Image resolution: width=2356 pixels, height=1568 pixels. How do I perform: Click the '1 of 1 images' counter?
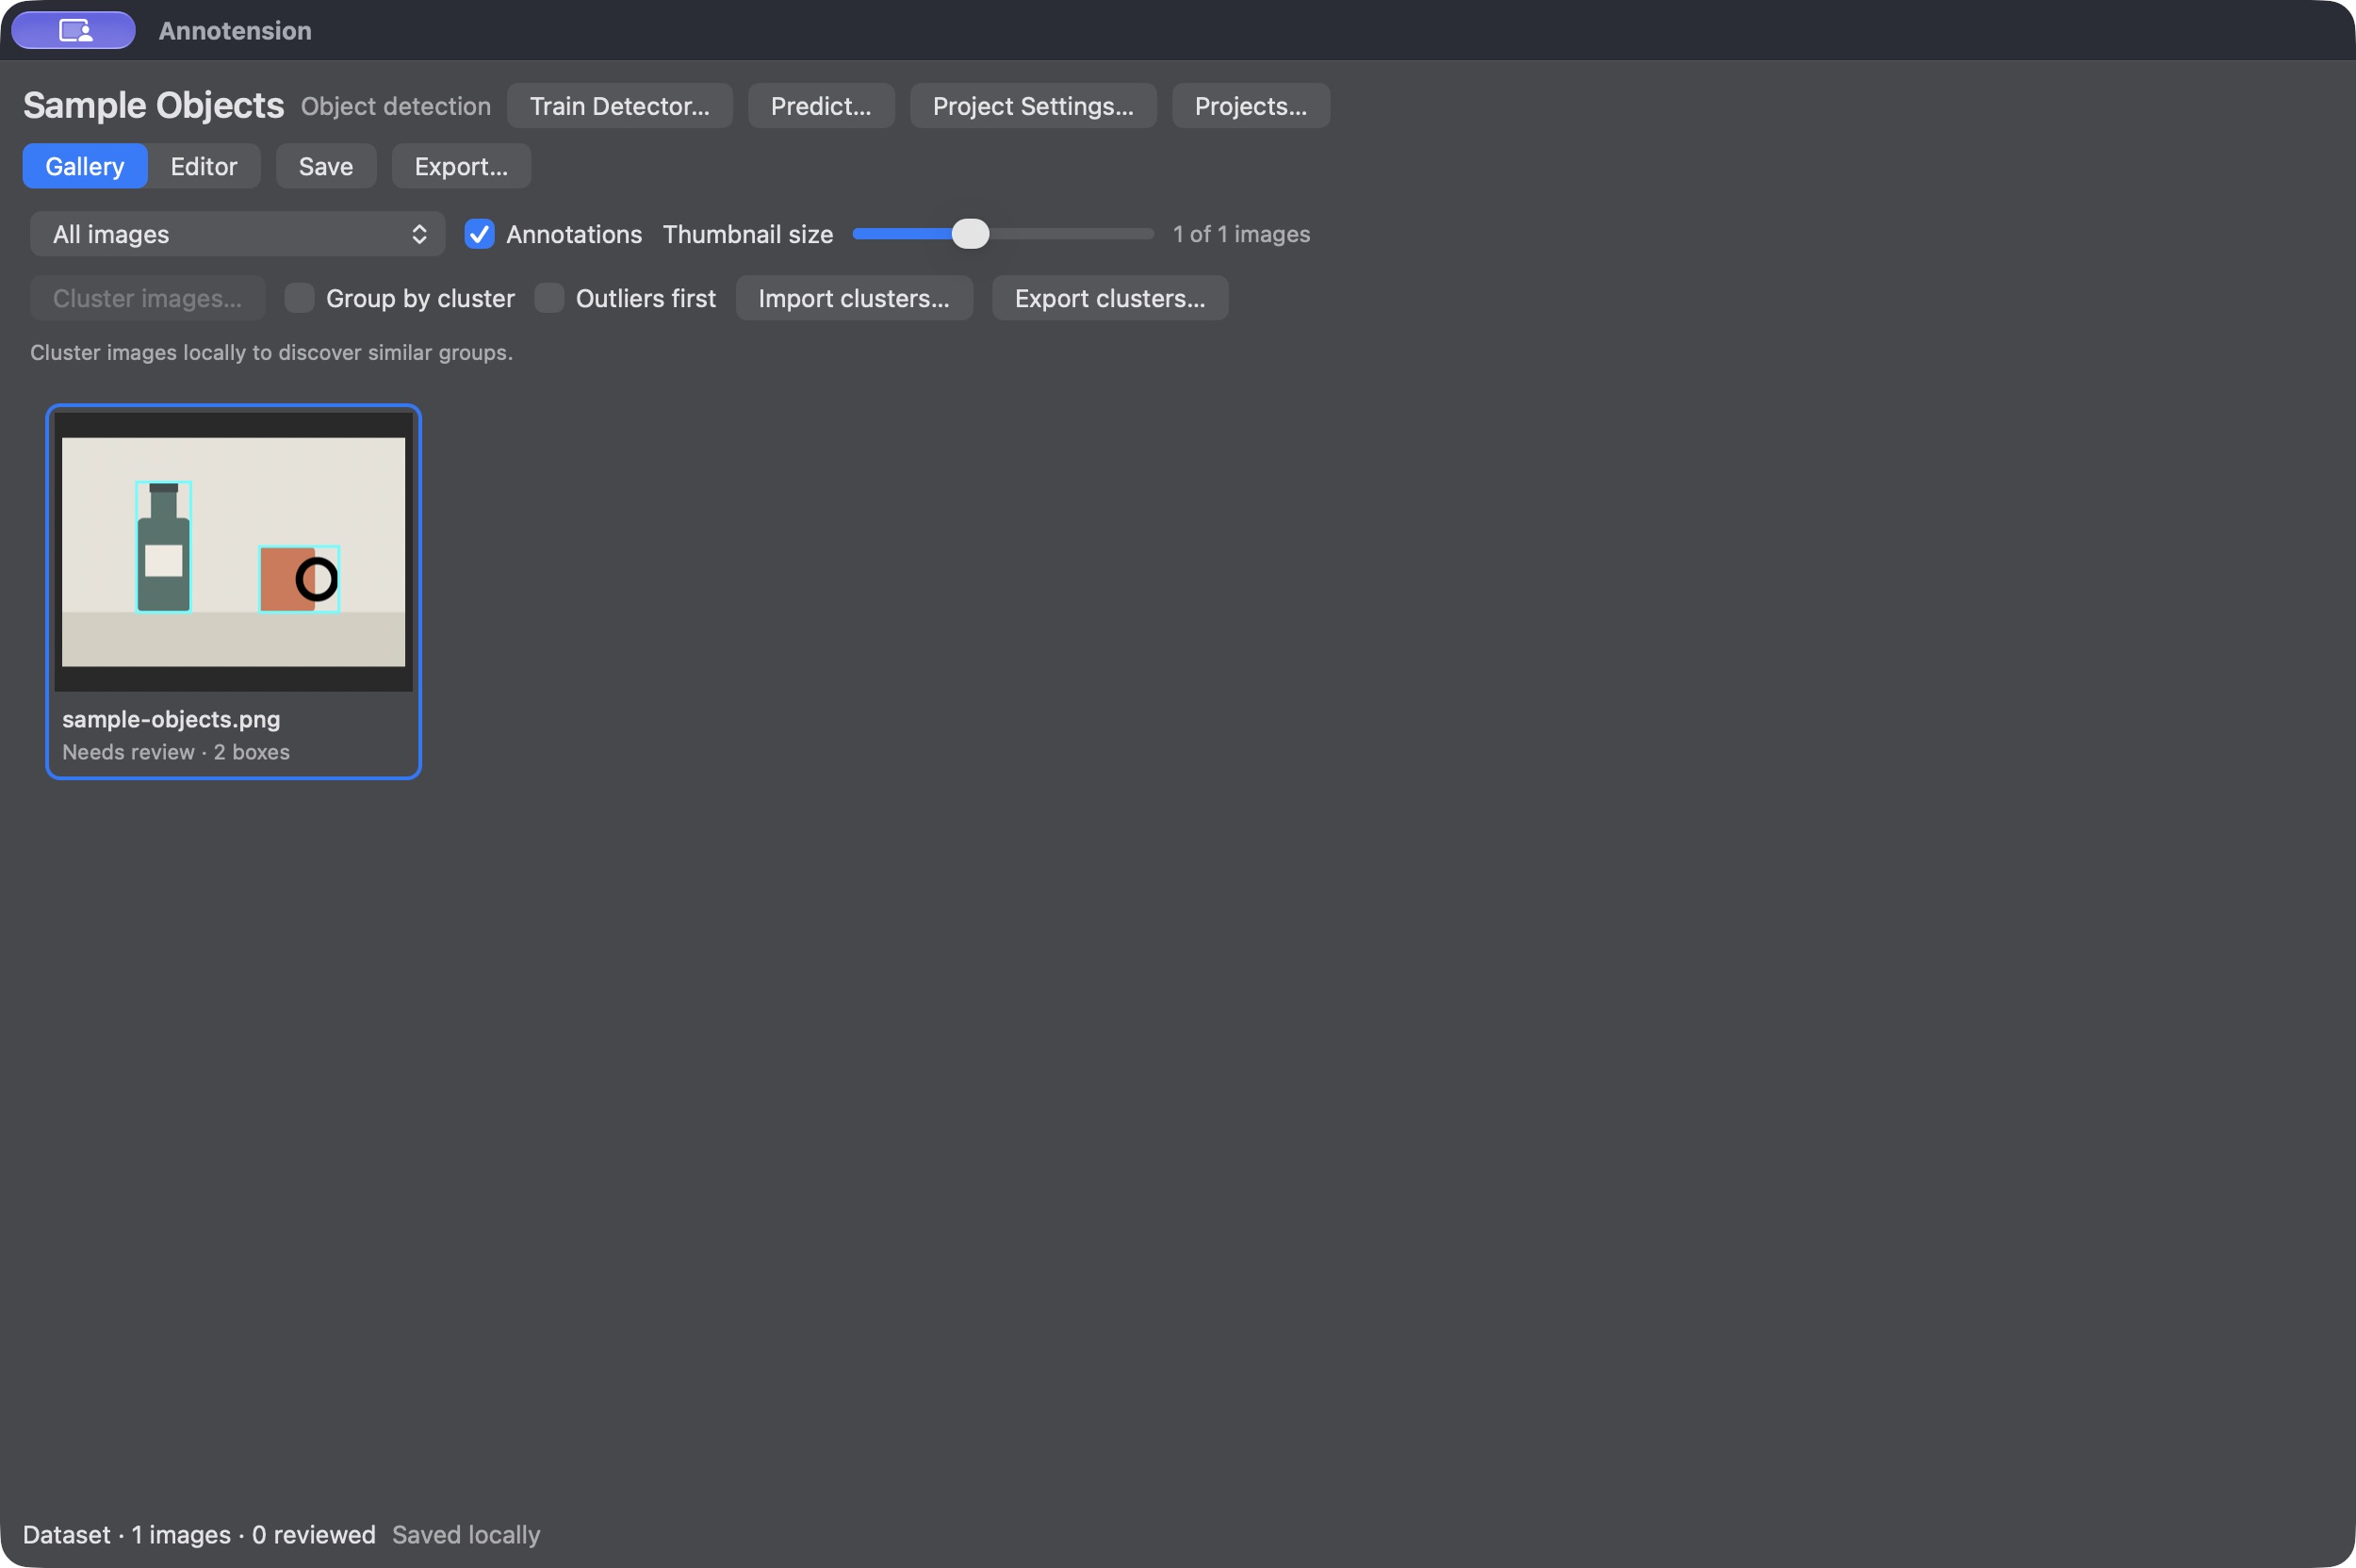[1241, 234]
